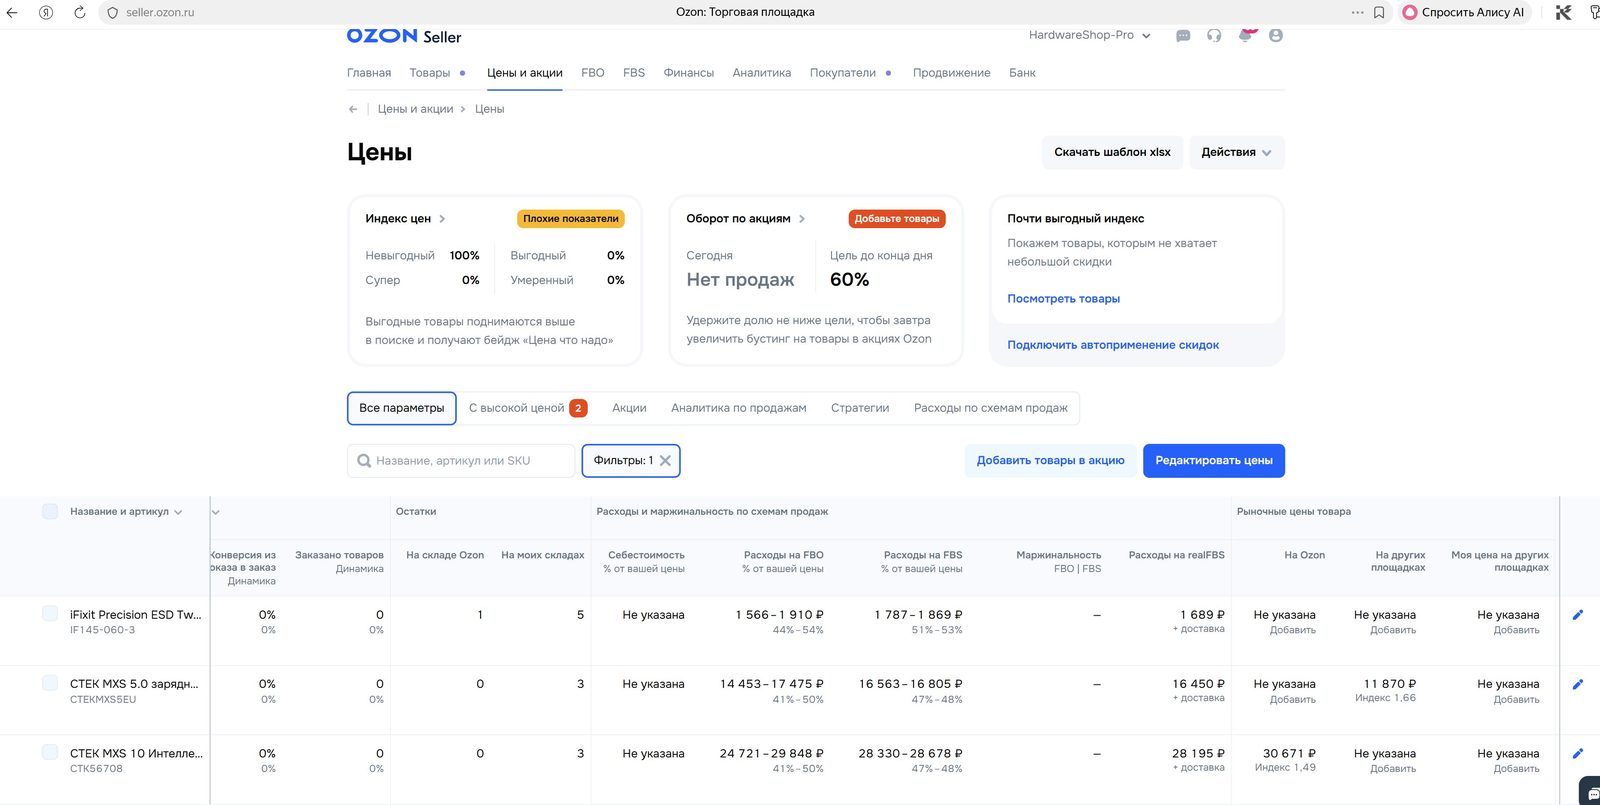This screenshot has width=1600, height=805.
Task: Clear the applied filter with the X
Action: coord(665,460)
